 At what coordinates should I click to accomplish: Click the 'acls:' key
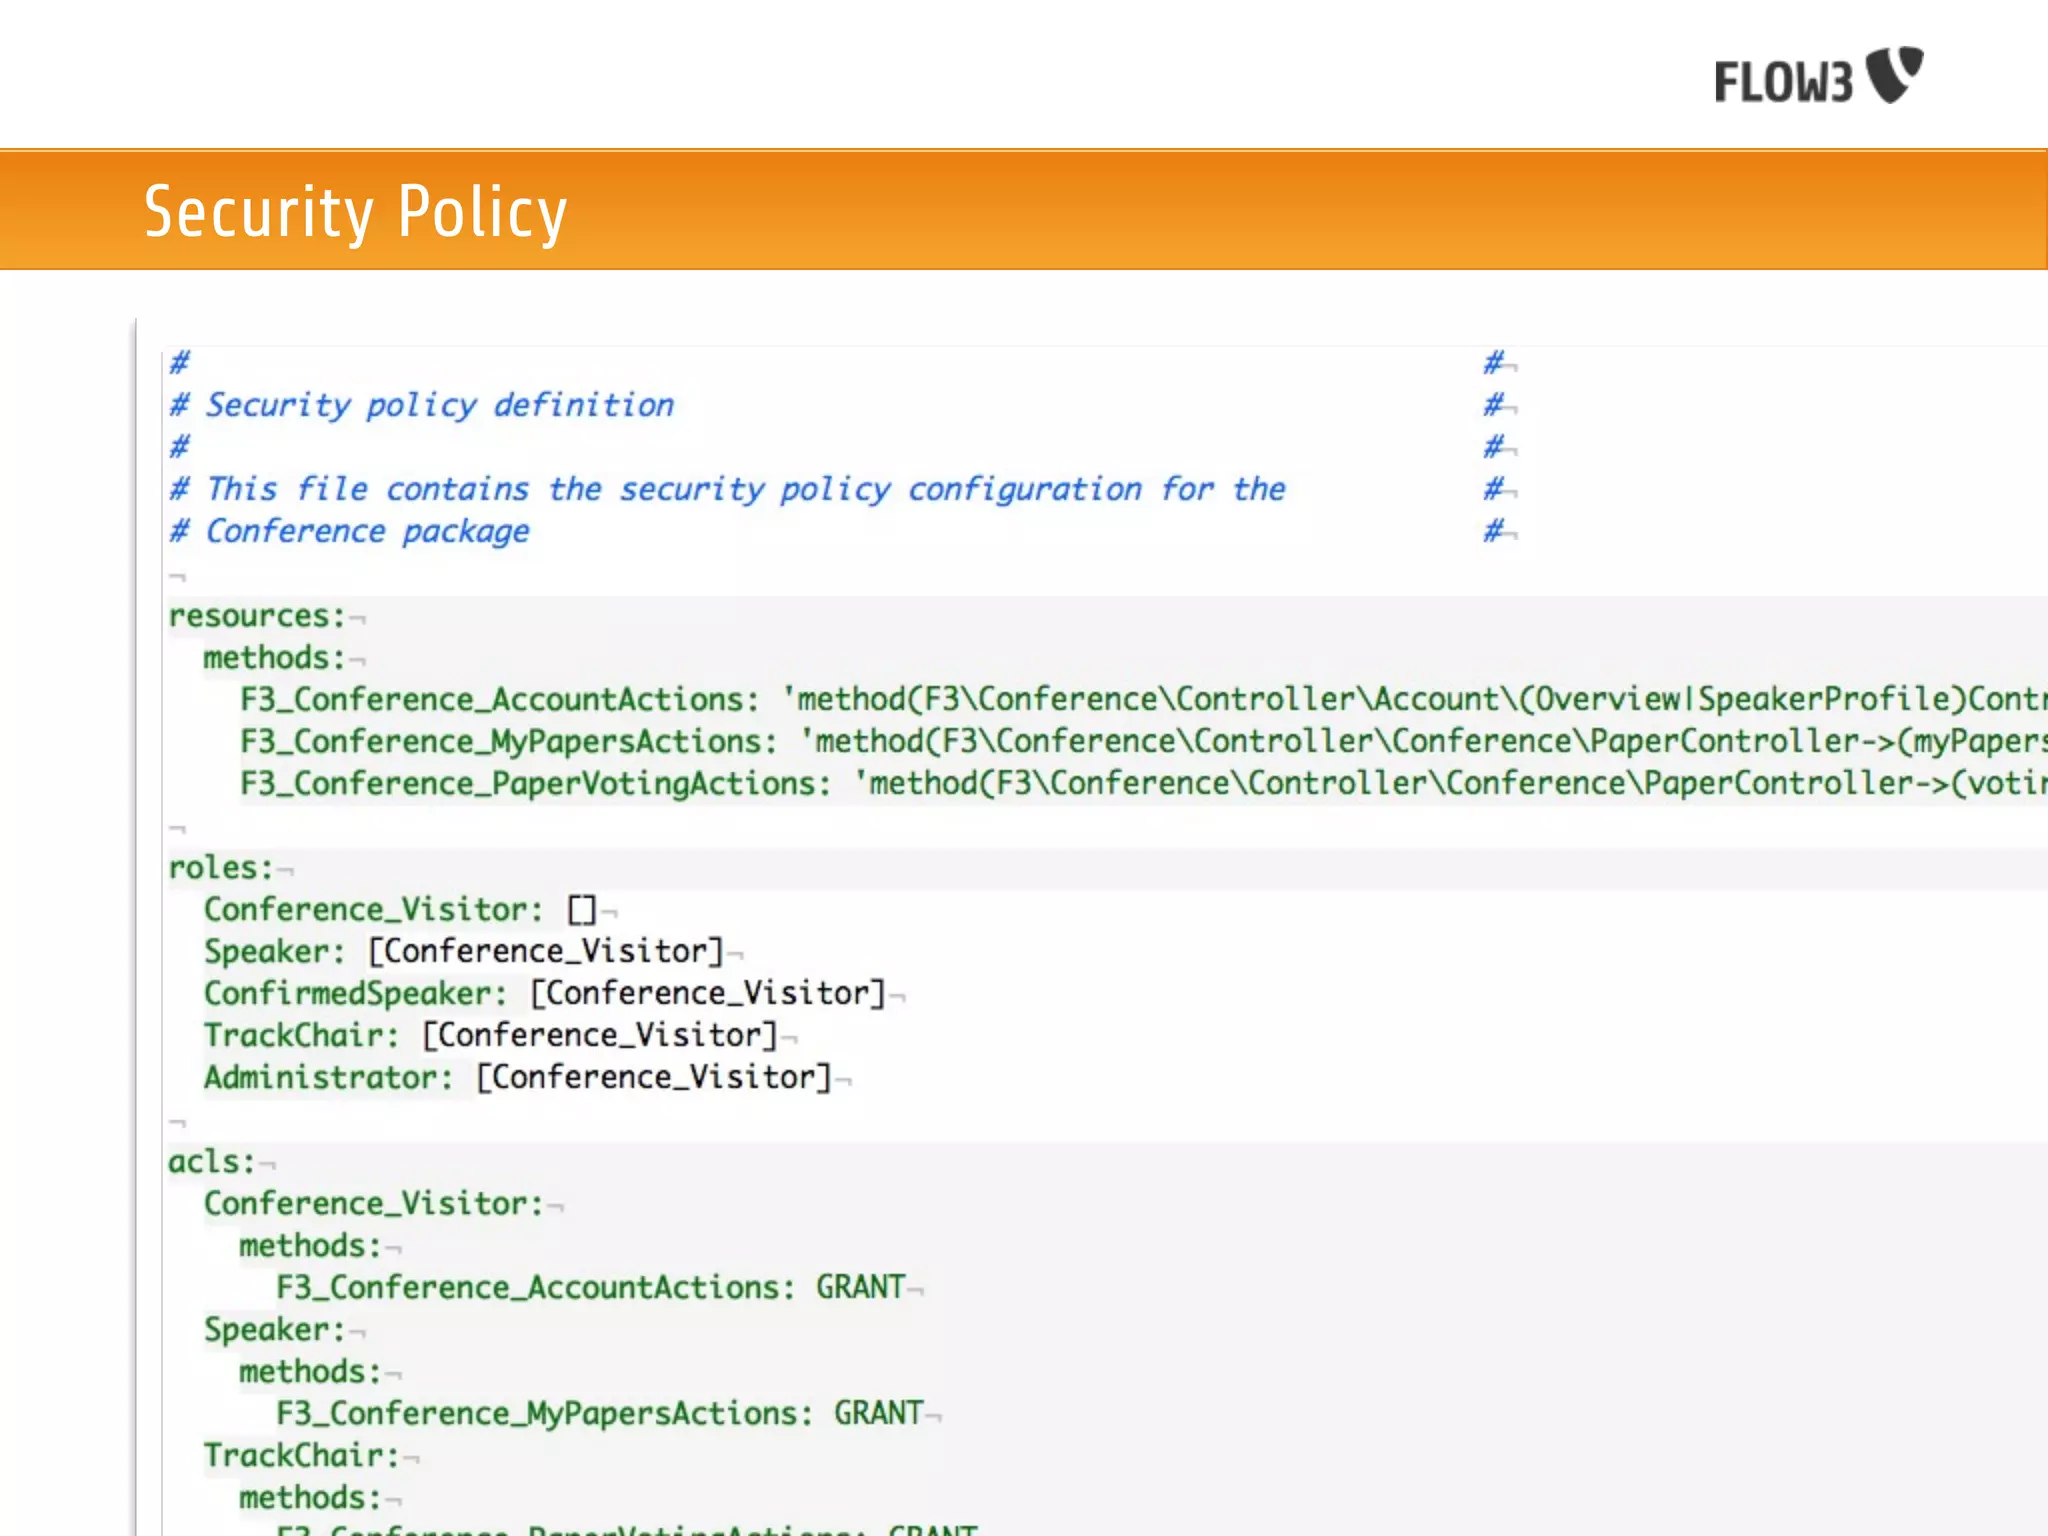[211, 1162]
